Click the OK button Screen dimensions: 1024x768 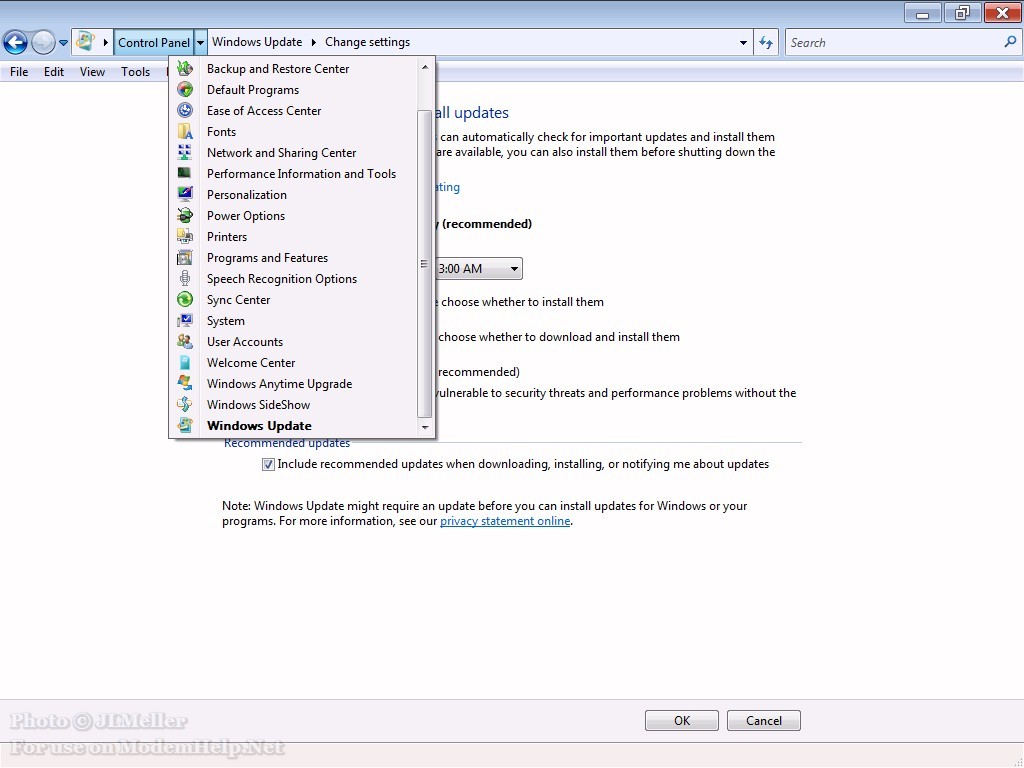point(681,720)
